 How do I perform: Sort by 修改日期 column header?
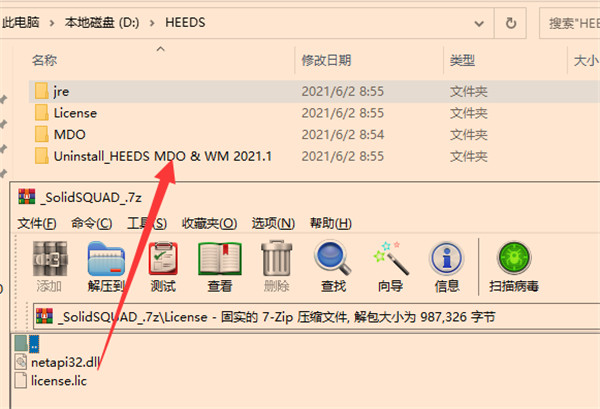(x=326, y=60)
